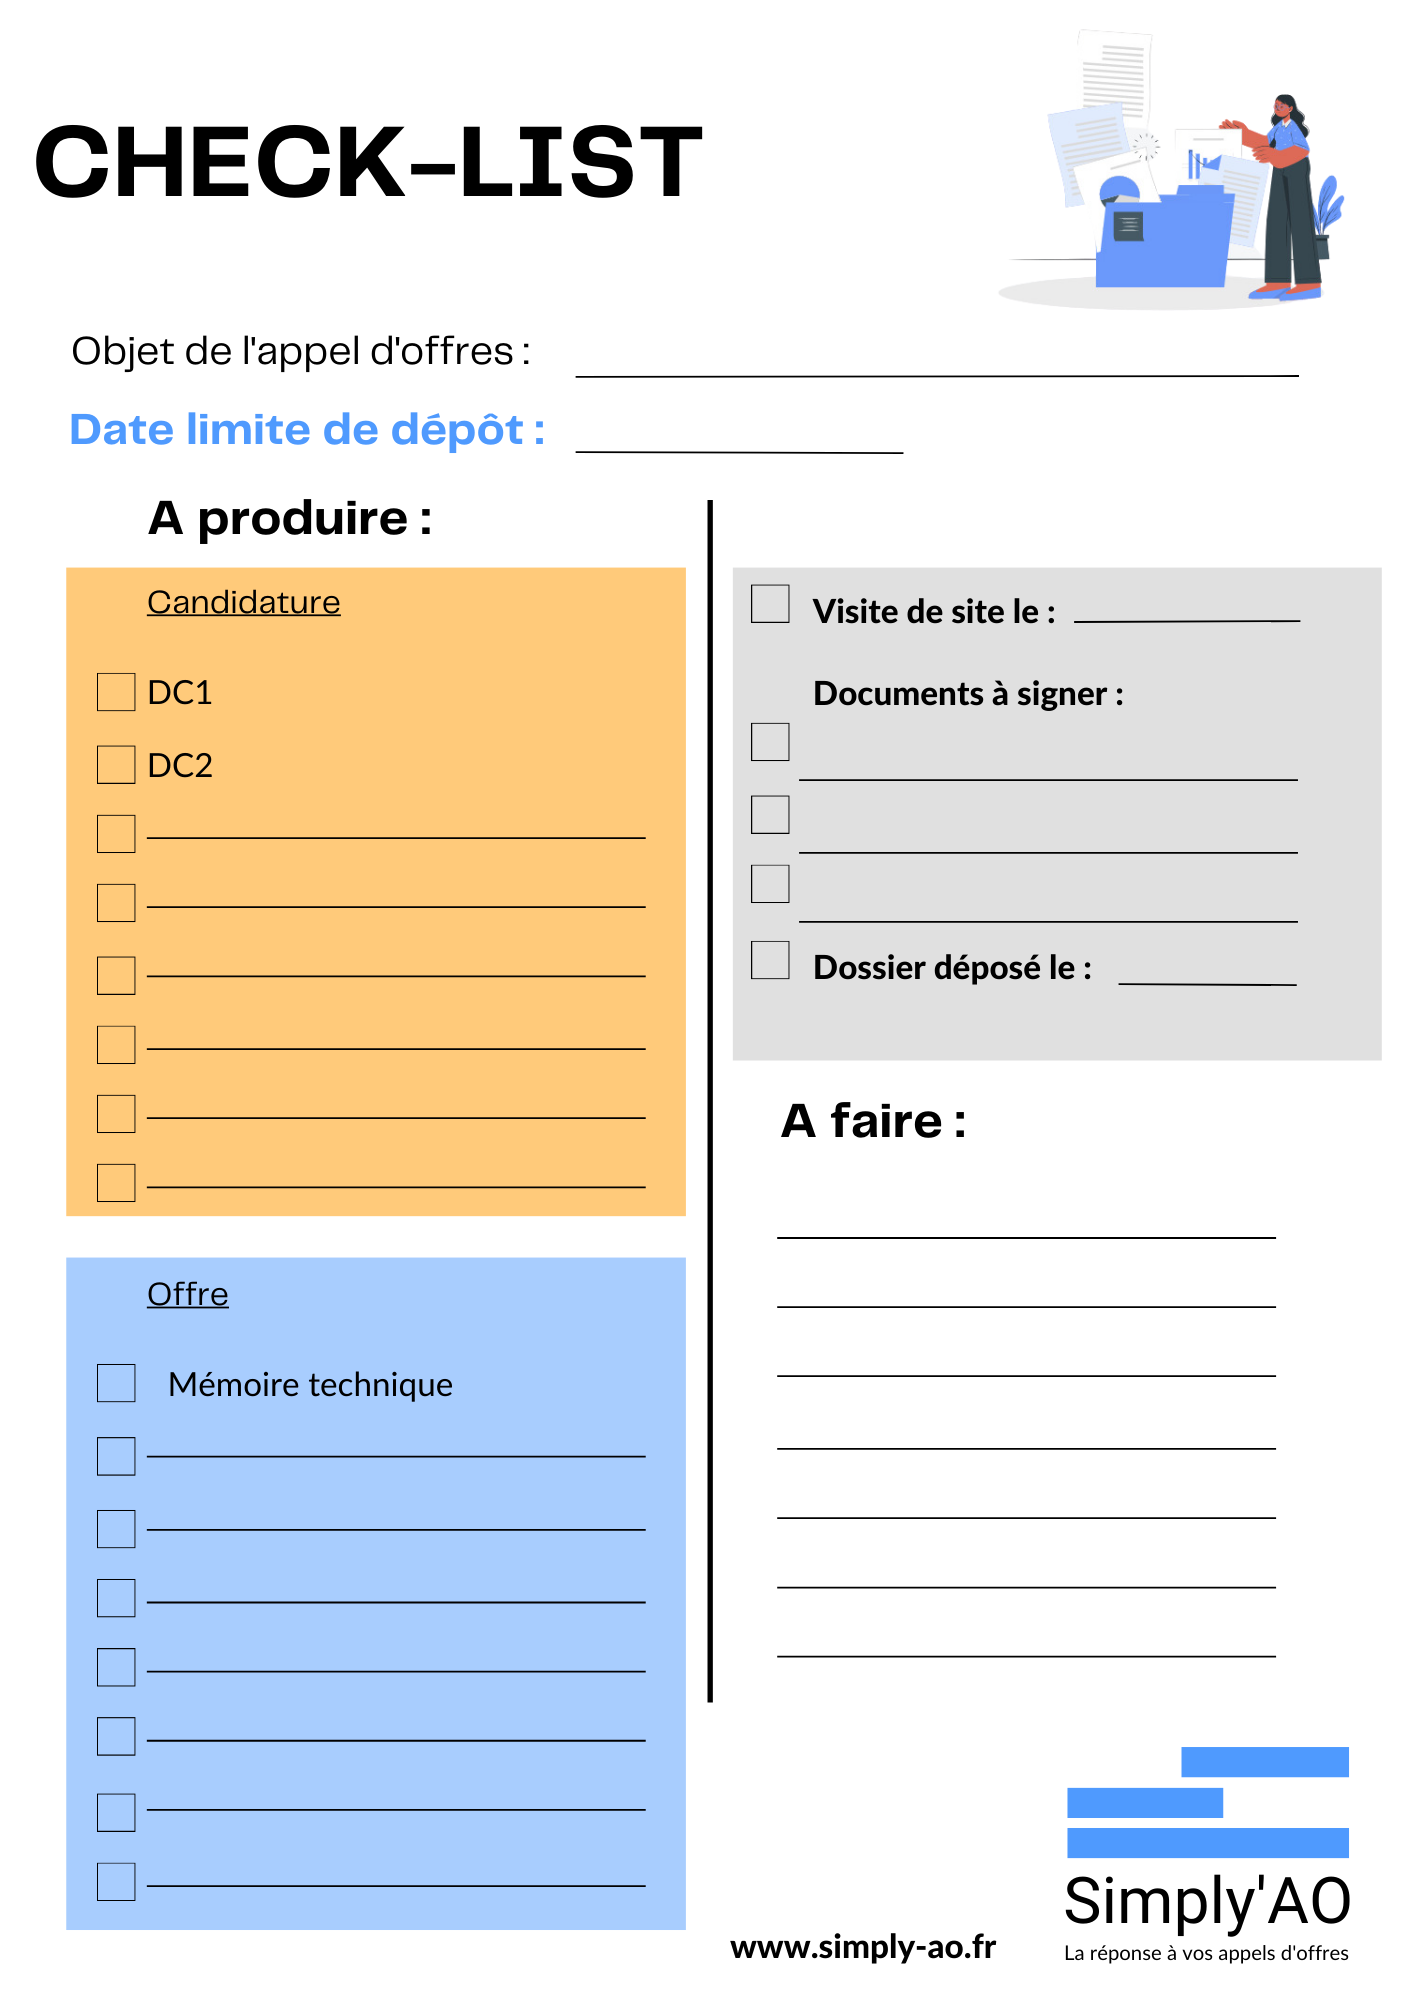Check the Mémoire technique box

(x=116, y=1383)
